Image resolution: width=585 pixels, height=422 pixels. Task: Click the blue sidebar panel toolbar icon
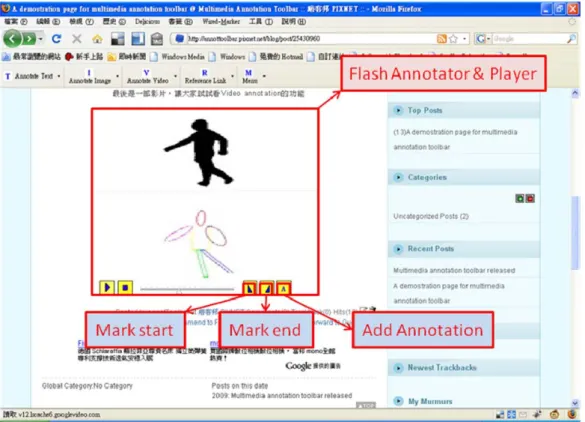coord(138,38)
